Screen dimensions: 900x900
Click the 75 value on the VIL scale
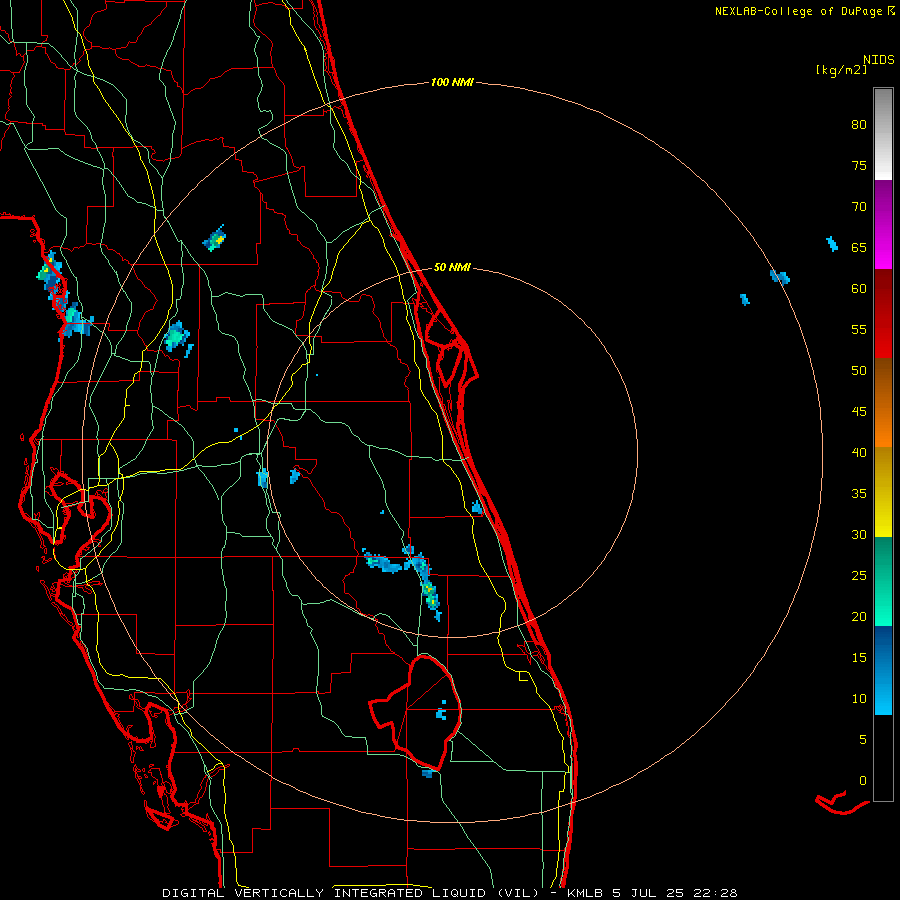pyautogui.click(x=859, y=166)
